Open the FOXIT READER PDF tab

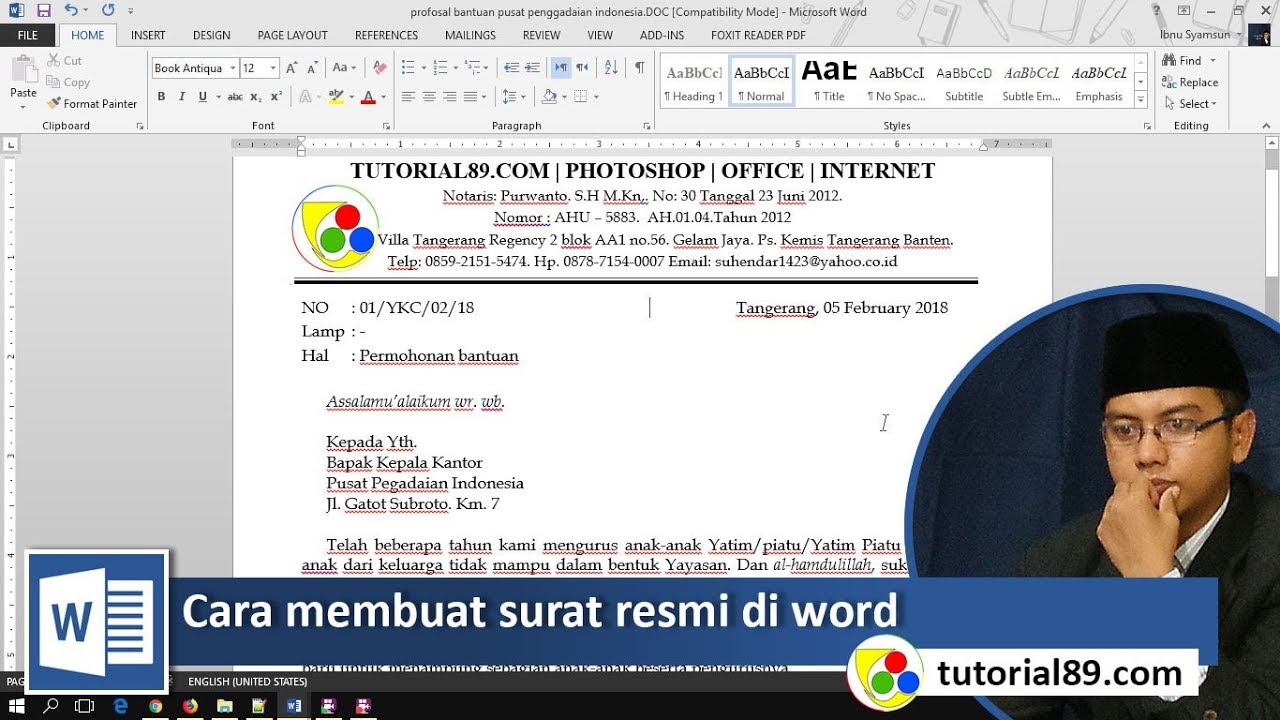point(758,35)
